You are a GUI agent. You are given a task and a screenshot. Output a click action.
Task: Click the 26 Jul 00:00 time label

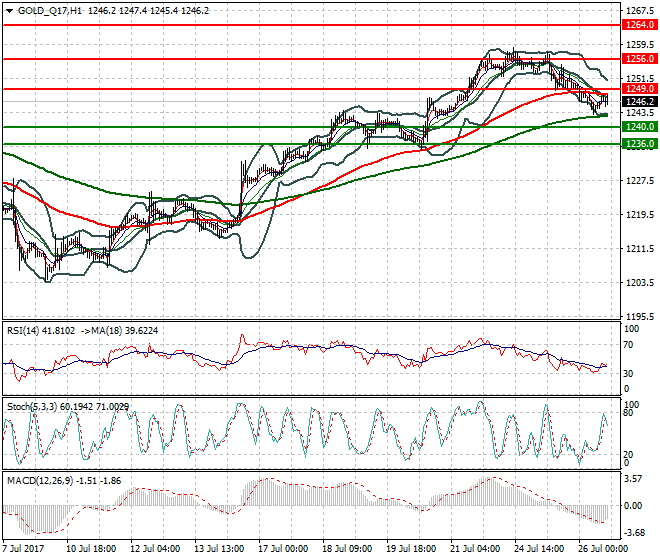coord(603,549)
